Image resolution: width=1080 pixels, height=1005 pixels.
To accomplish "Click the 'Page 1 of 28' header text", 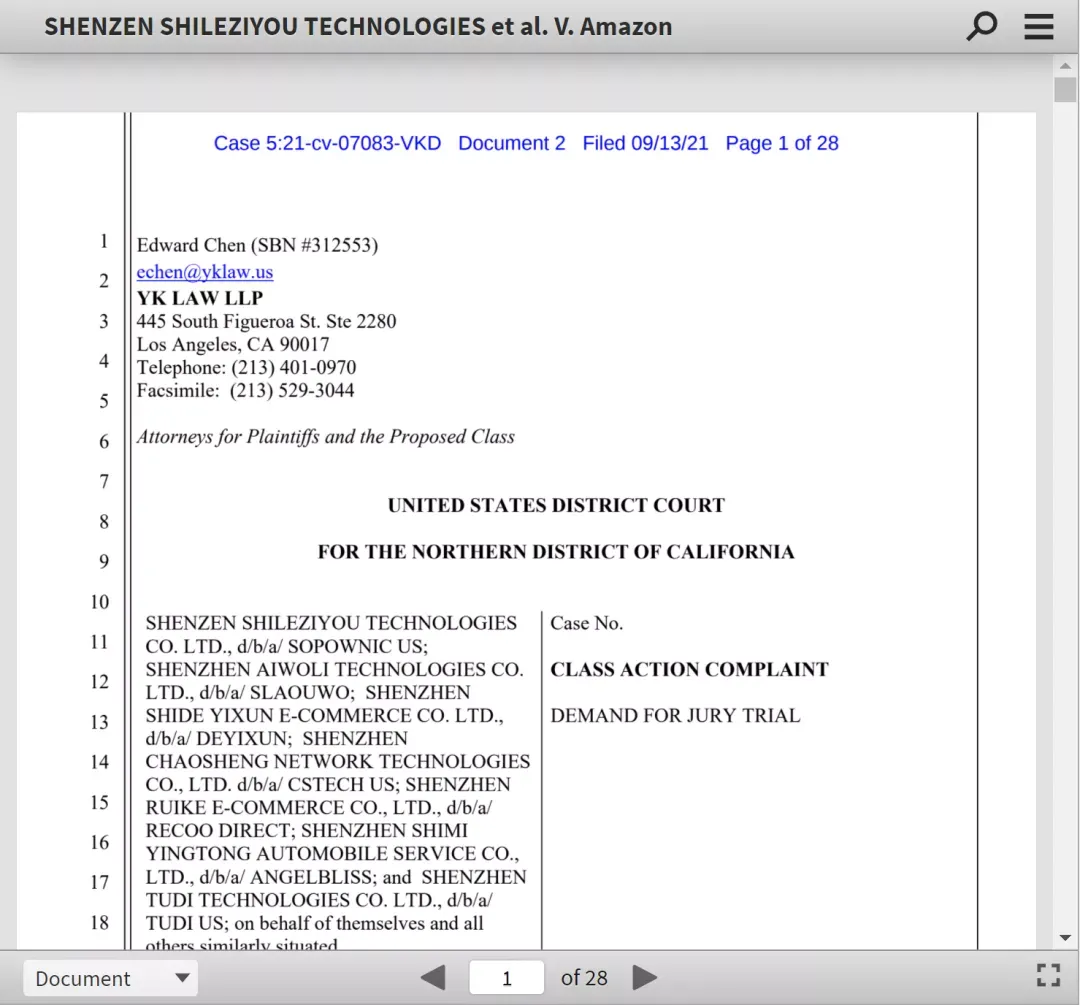I will [782, 143].
